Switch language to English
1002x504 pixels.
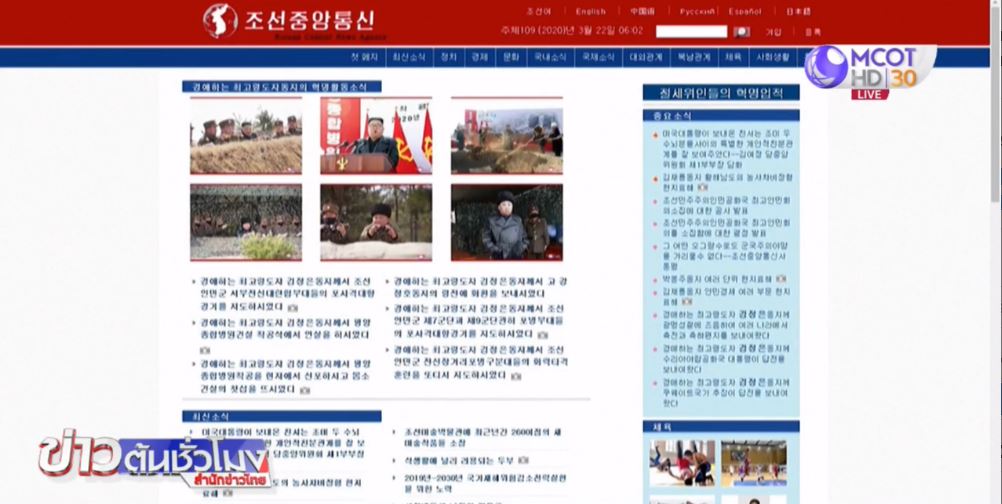(590, 12)
